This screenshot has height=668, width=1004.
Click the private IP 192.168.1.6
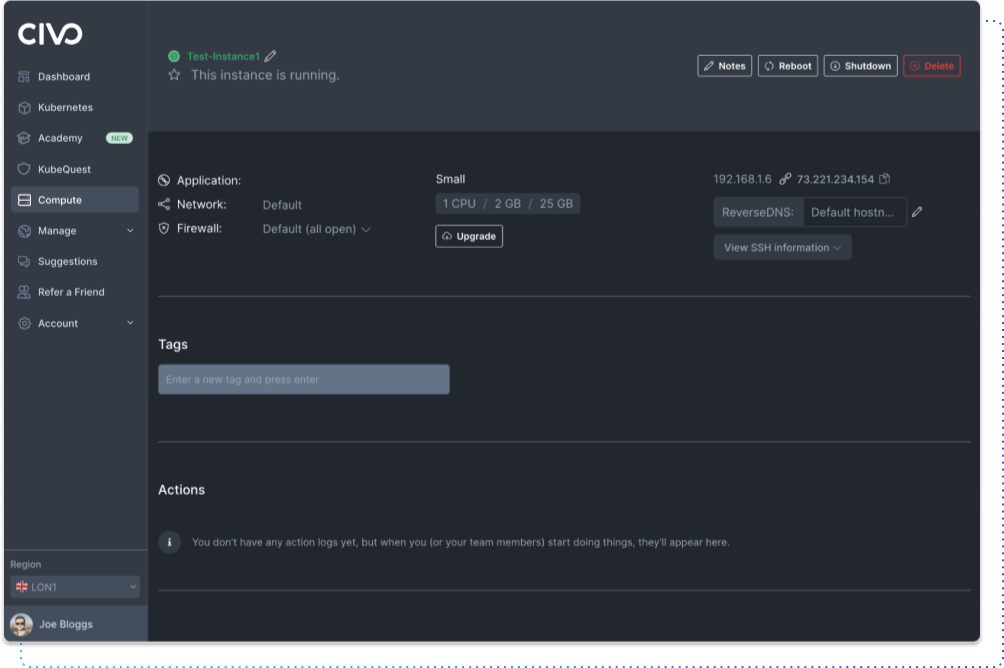pyautogui.click(x=742, y=179)
